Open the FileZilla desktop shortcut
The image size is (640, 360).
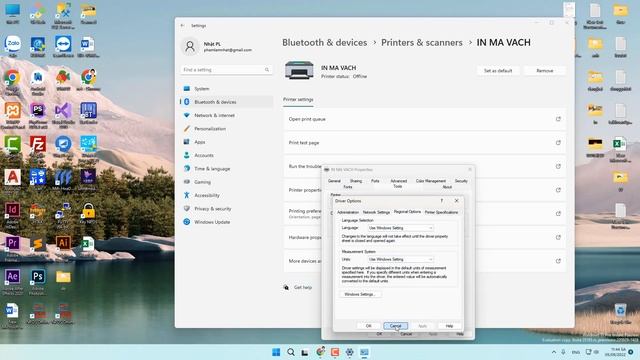(38, 146)
